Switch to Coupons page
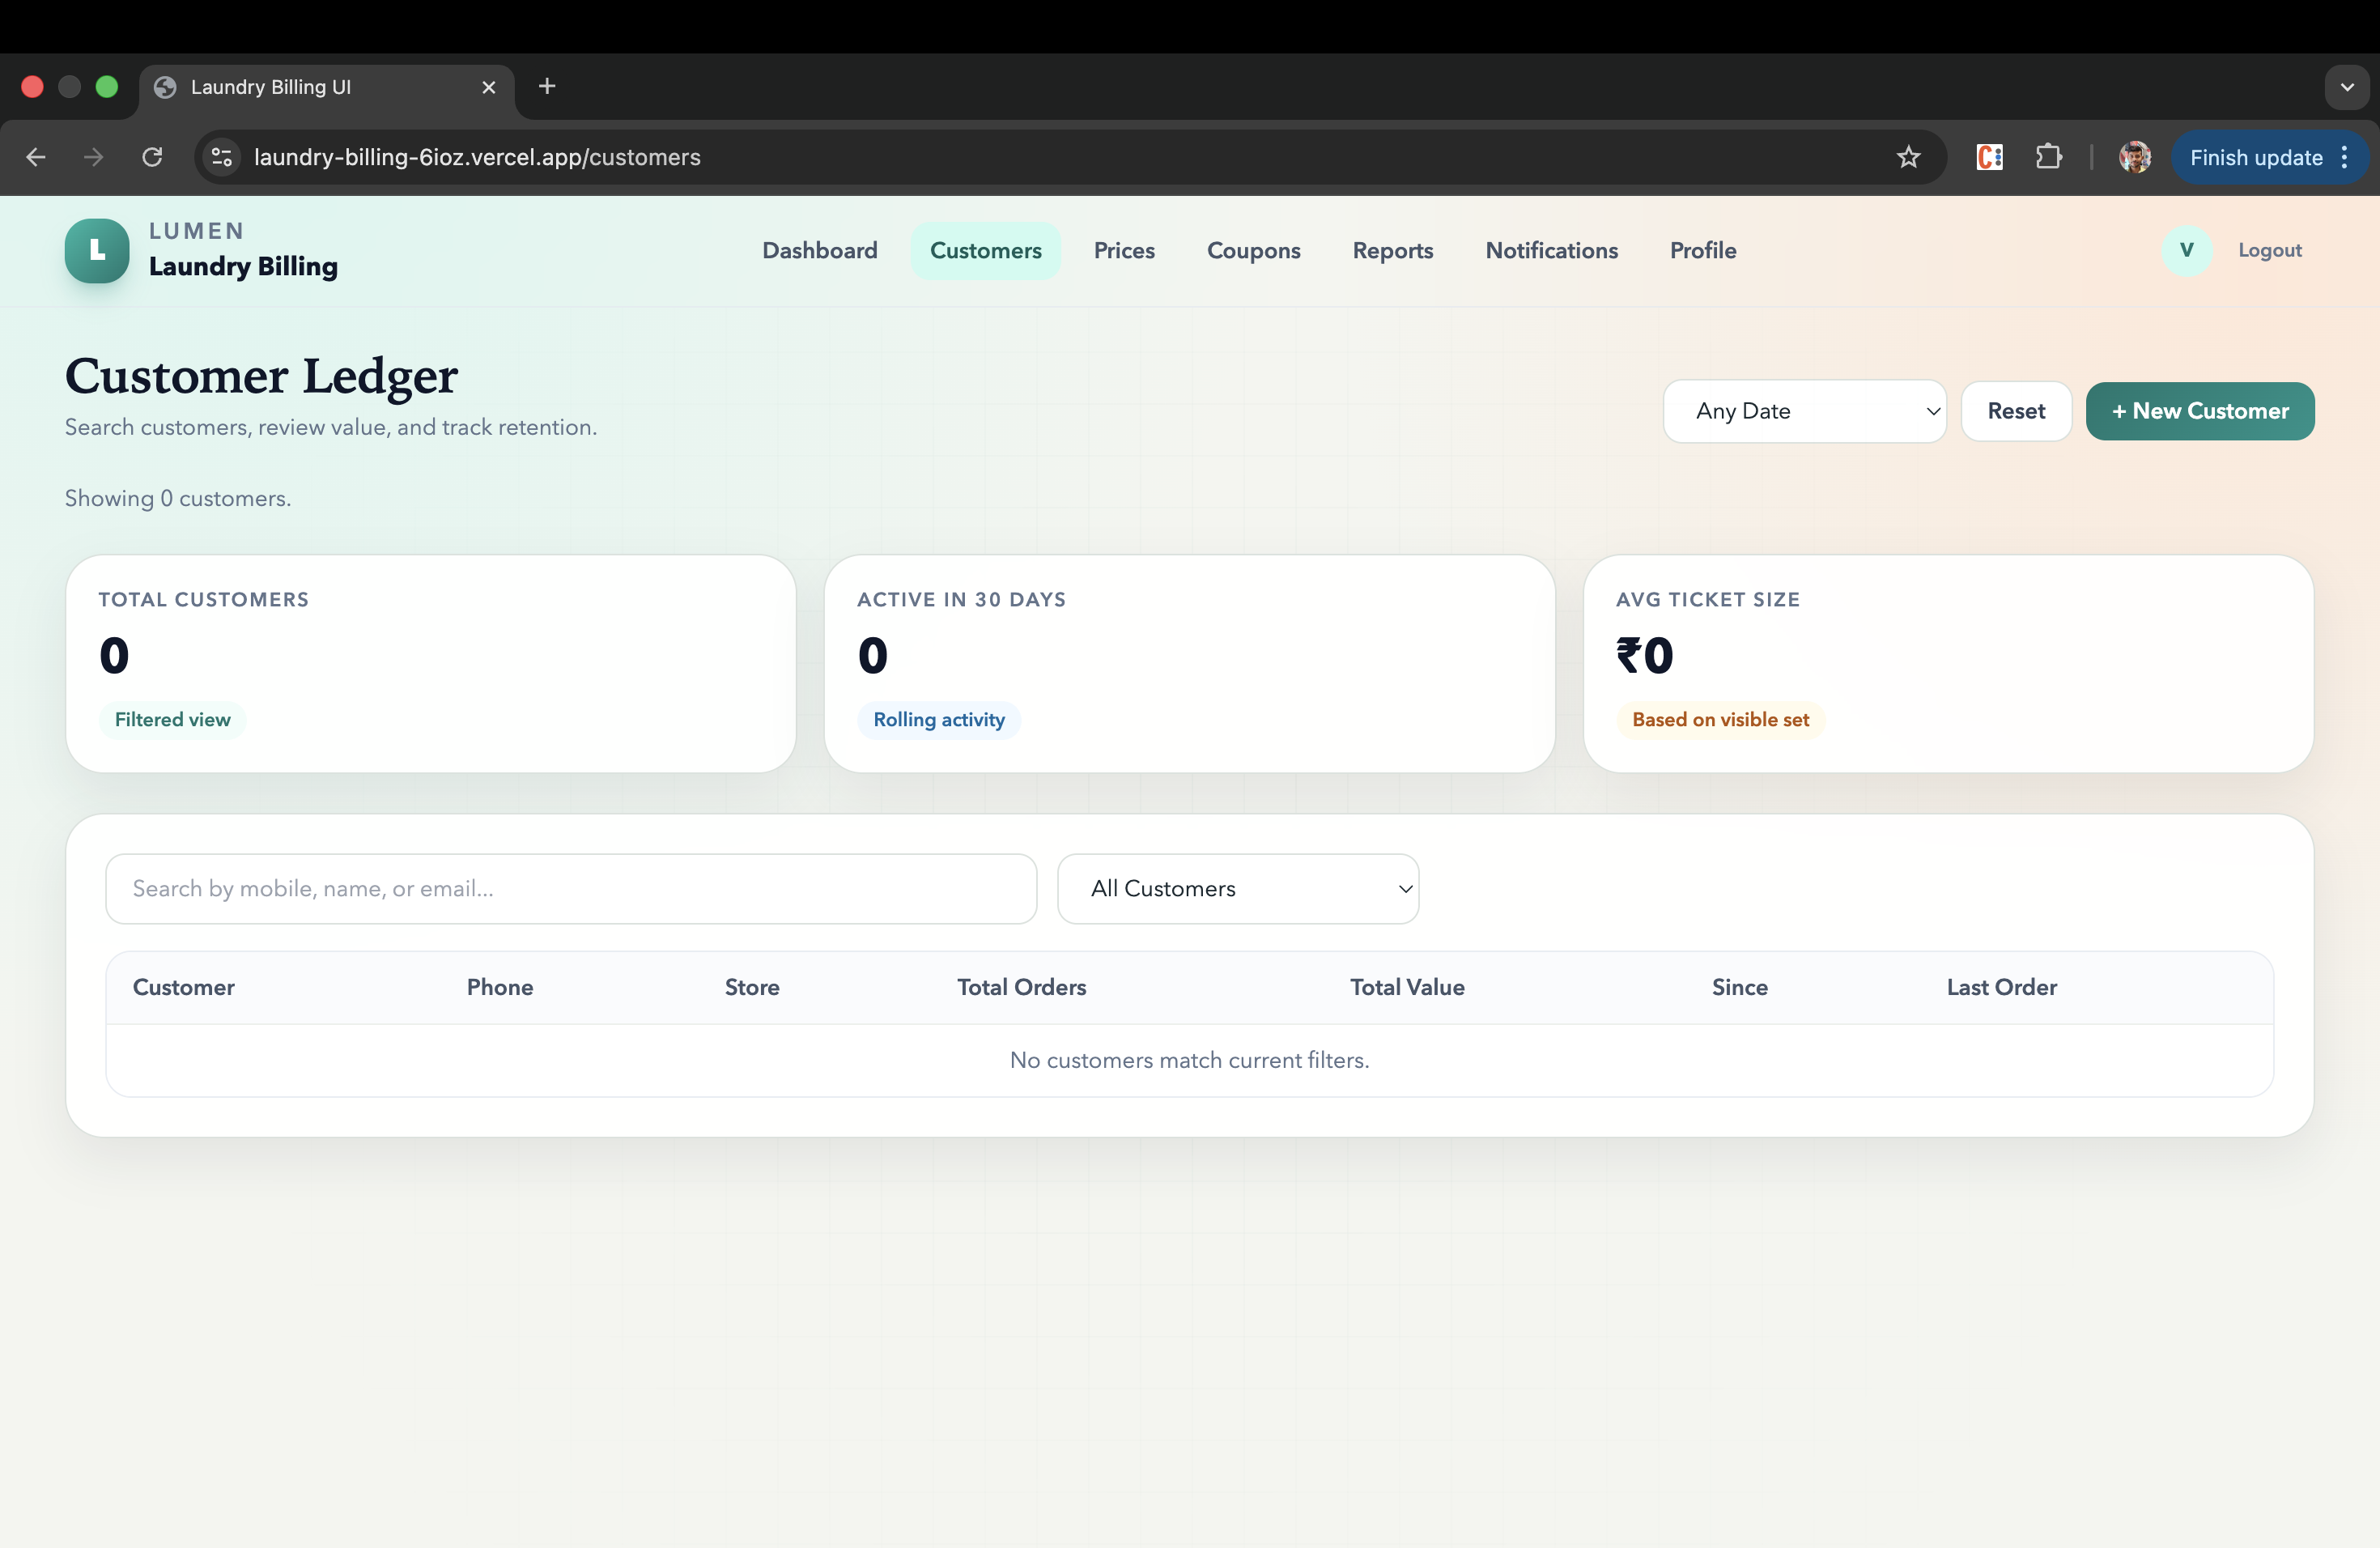This screenshot has width=2380, height=1548. pyautogui.click(x=1253, y=251)
